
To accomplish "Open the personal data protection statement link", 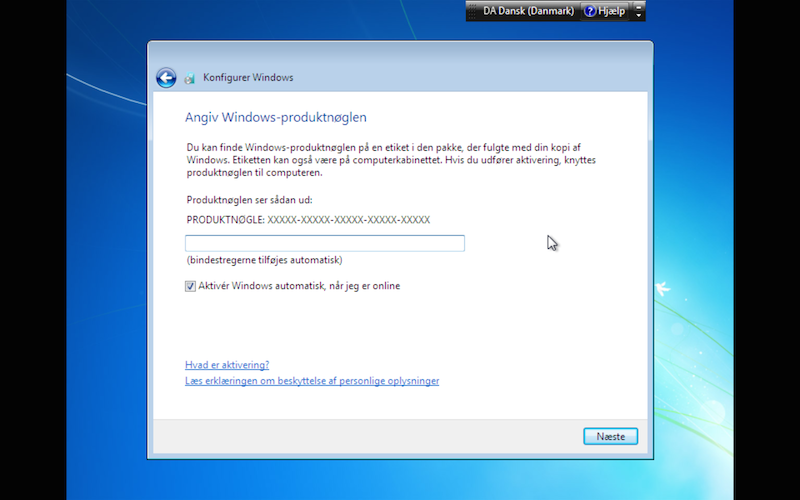I will [x=312, y=381].
